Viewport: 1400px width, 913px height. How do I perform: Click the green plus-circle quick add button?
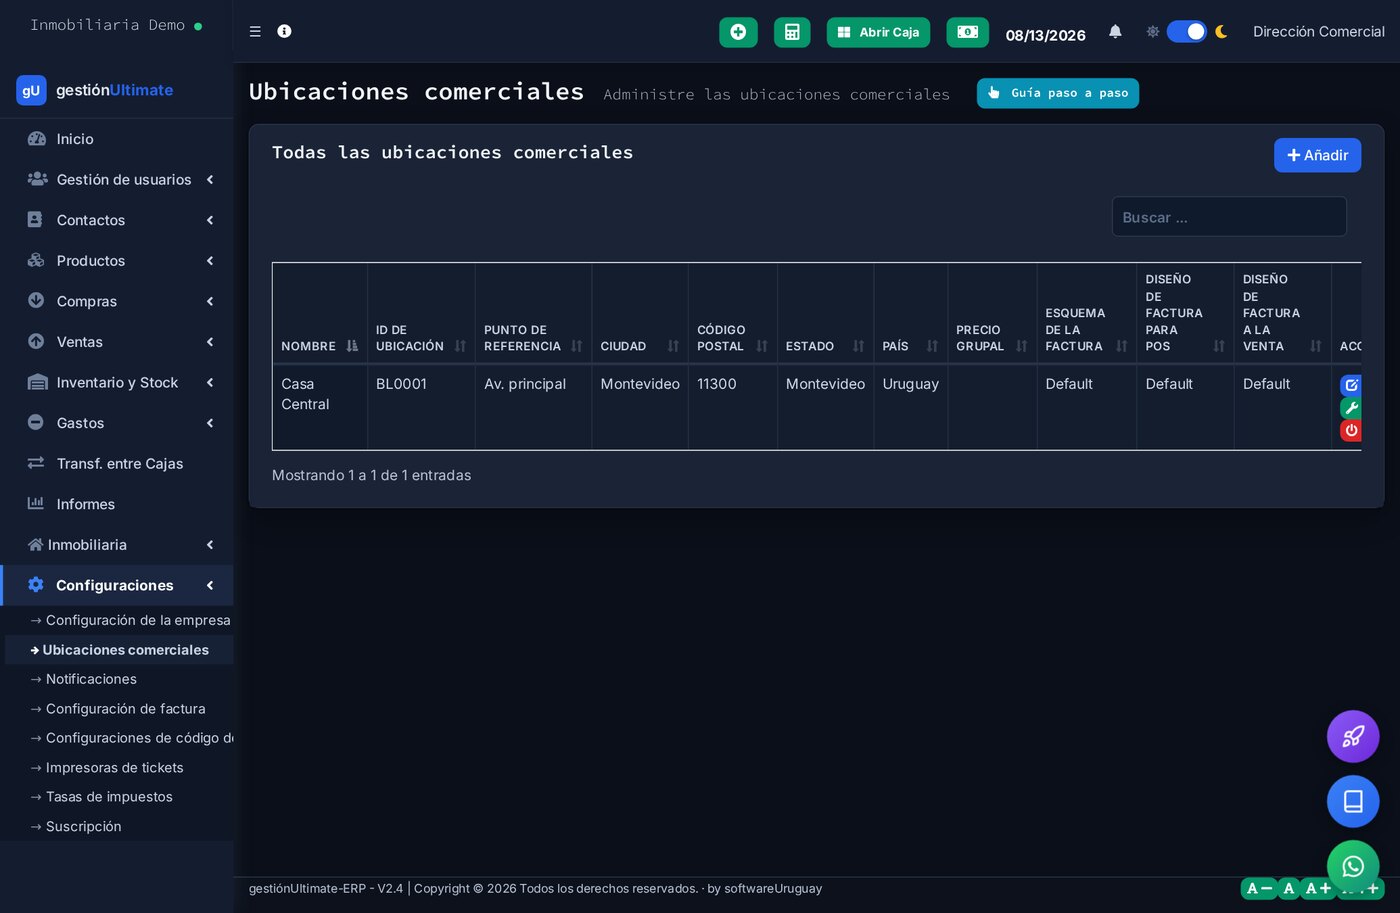coord(738,32)
